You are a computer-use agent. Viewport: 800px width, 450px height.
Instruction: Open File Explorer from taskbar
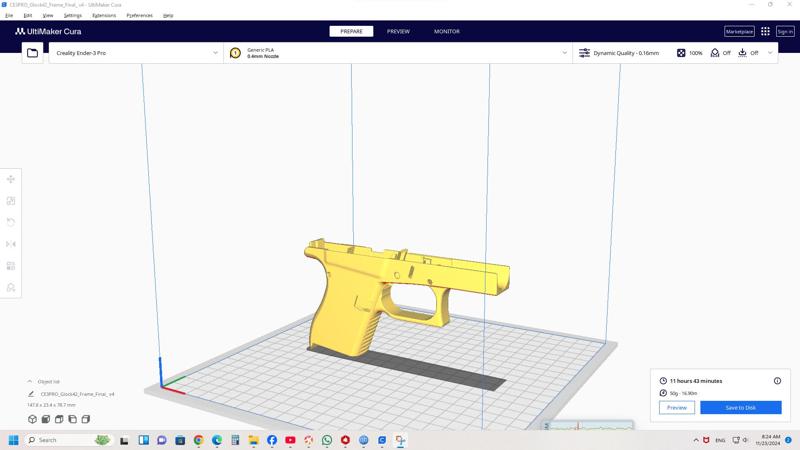click(254, 440)
